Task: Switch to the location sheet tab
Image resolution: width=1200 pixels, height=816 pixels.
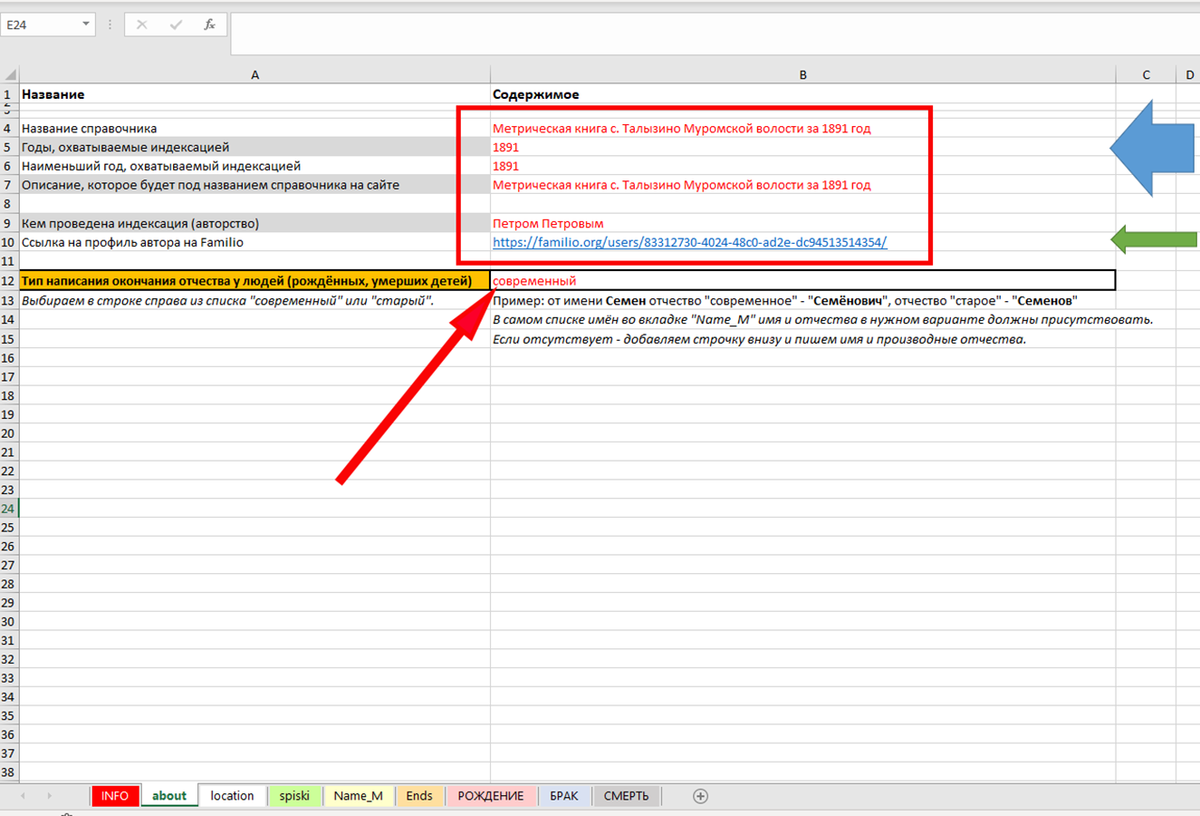Action: [232, 796]
